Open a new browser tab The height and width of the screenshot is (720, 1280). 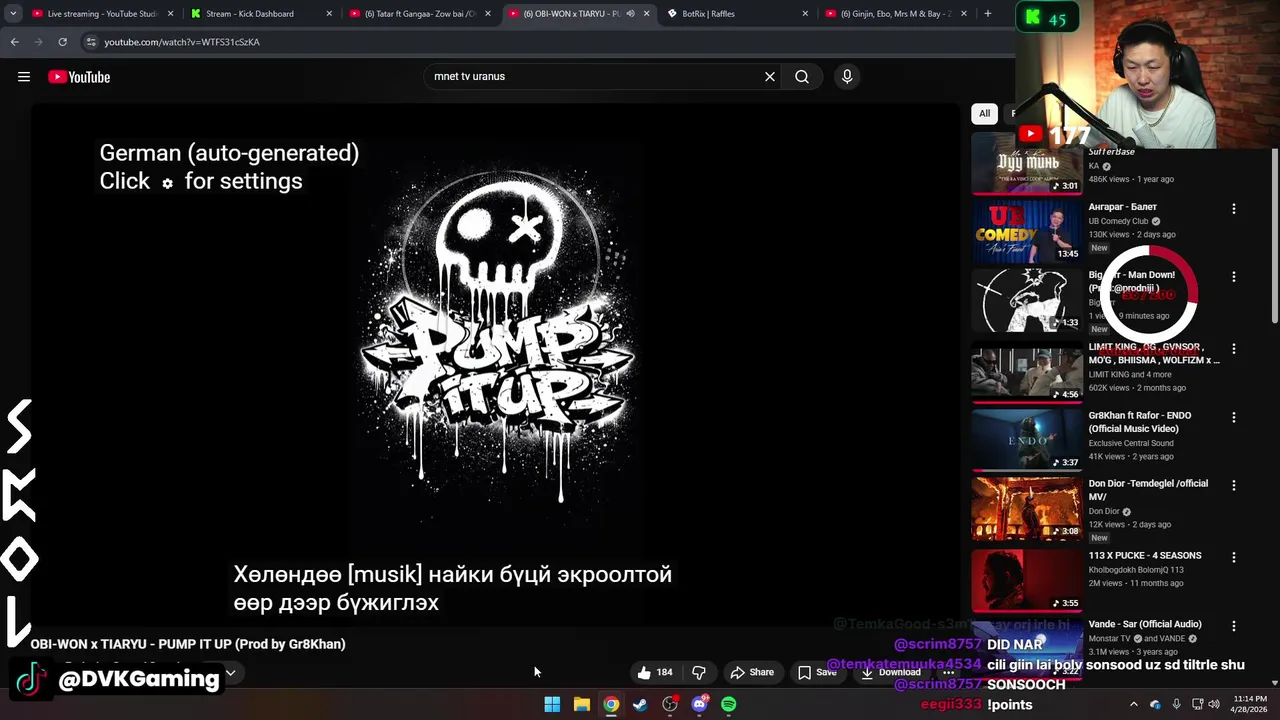pyautogui.click(x=988, y=14)
